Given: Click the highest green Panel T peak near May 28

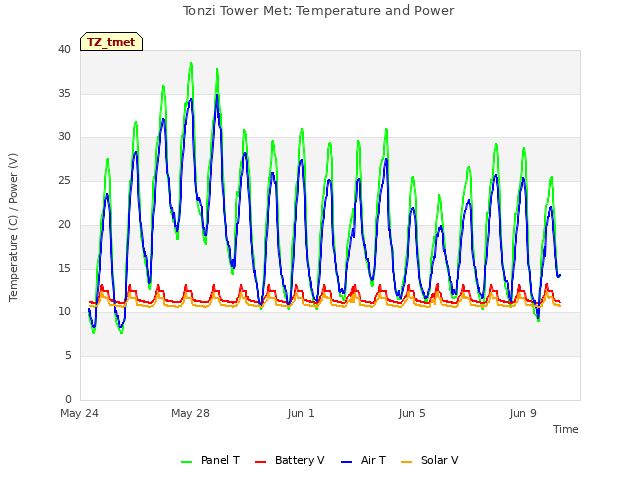Looking at the screenshot, I should pyautogui.click(x=191, y=64).
